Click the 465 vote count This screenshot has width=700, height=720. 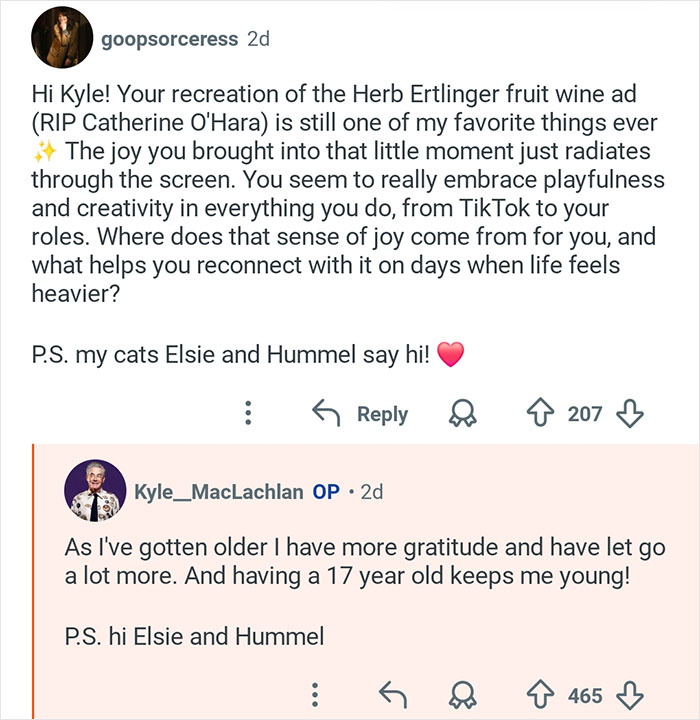(x=584, y=695)
